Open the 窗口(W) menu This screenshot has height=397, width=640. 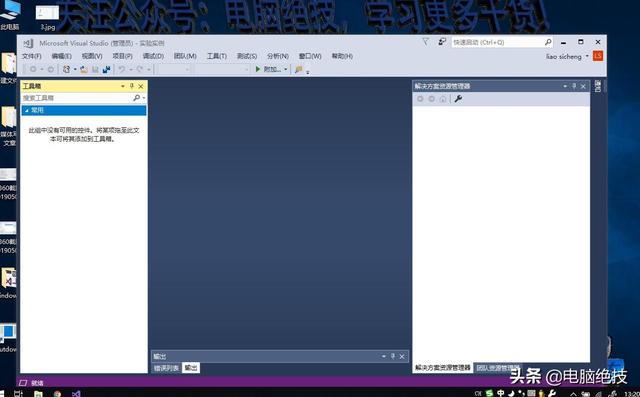coord(310,56)
